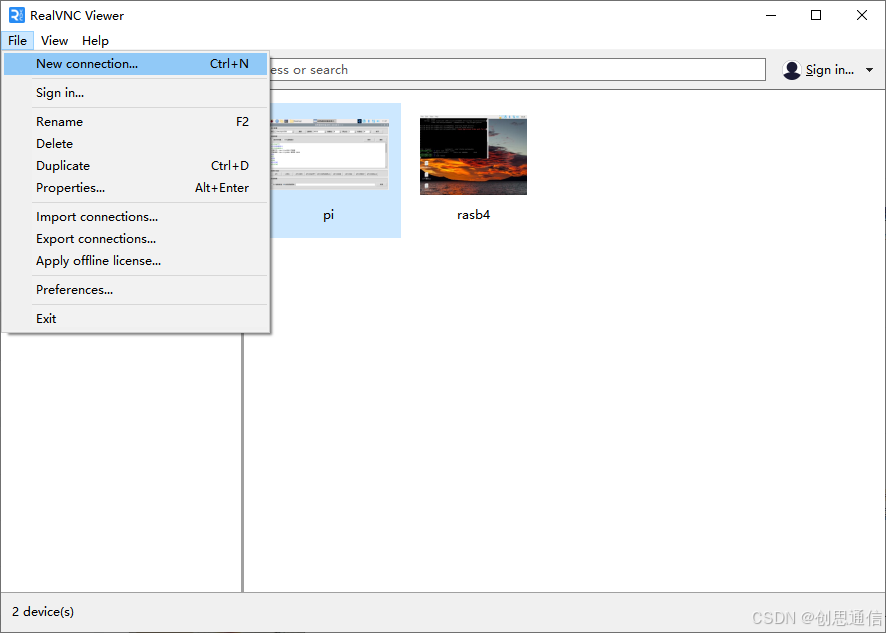Choose Duplicate menu entry

pos(136,166)
